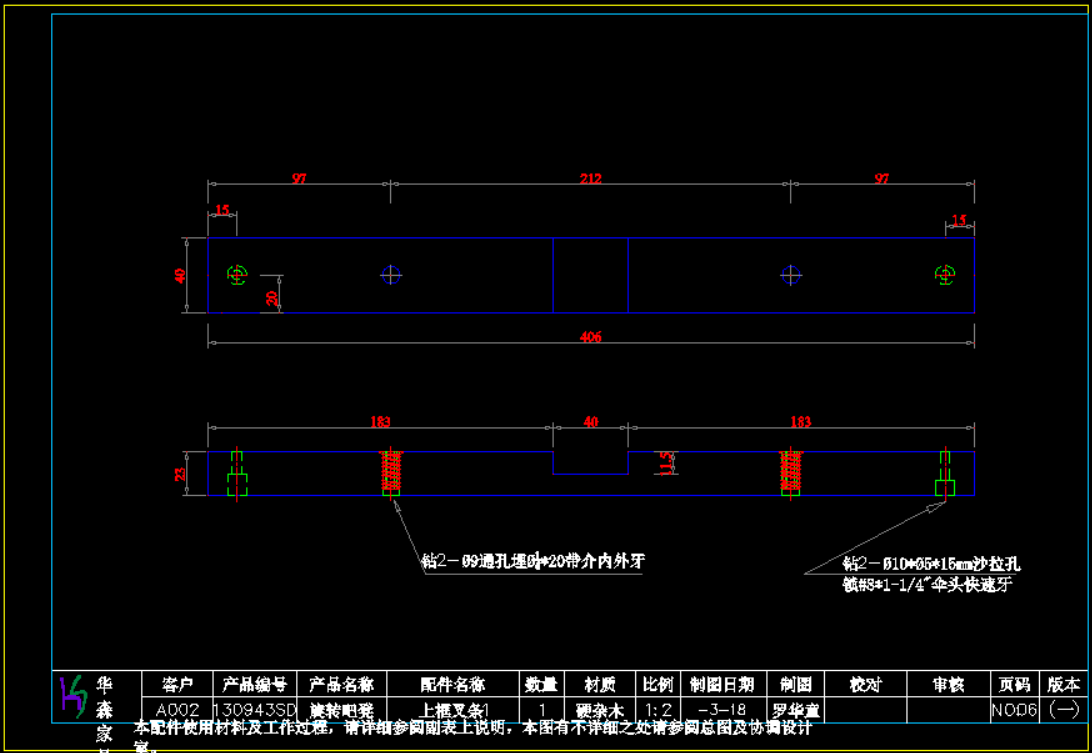Viewport: 1092px width, 753px height.
Task: Select the red threaded insert left of notch in side view
Action: pos(391,473)
